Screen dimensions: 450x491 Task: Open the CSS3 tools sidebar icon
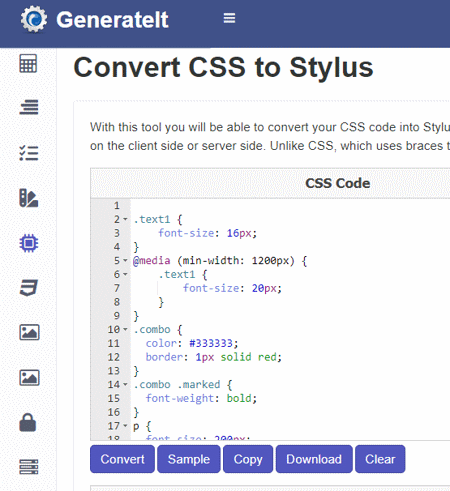[29, 287]
